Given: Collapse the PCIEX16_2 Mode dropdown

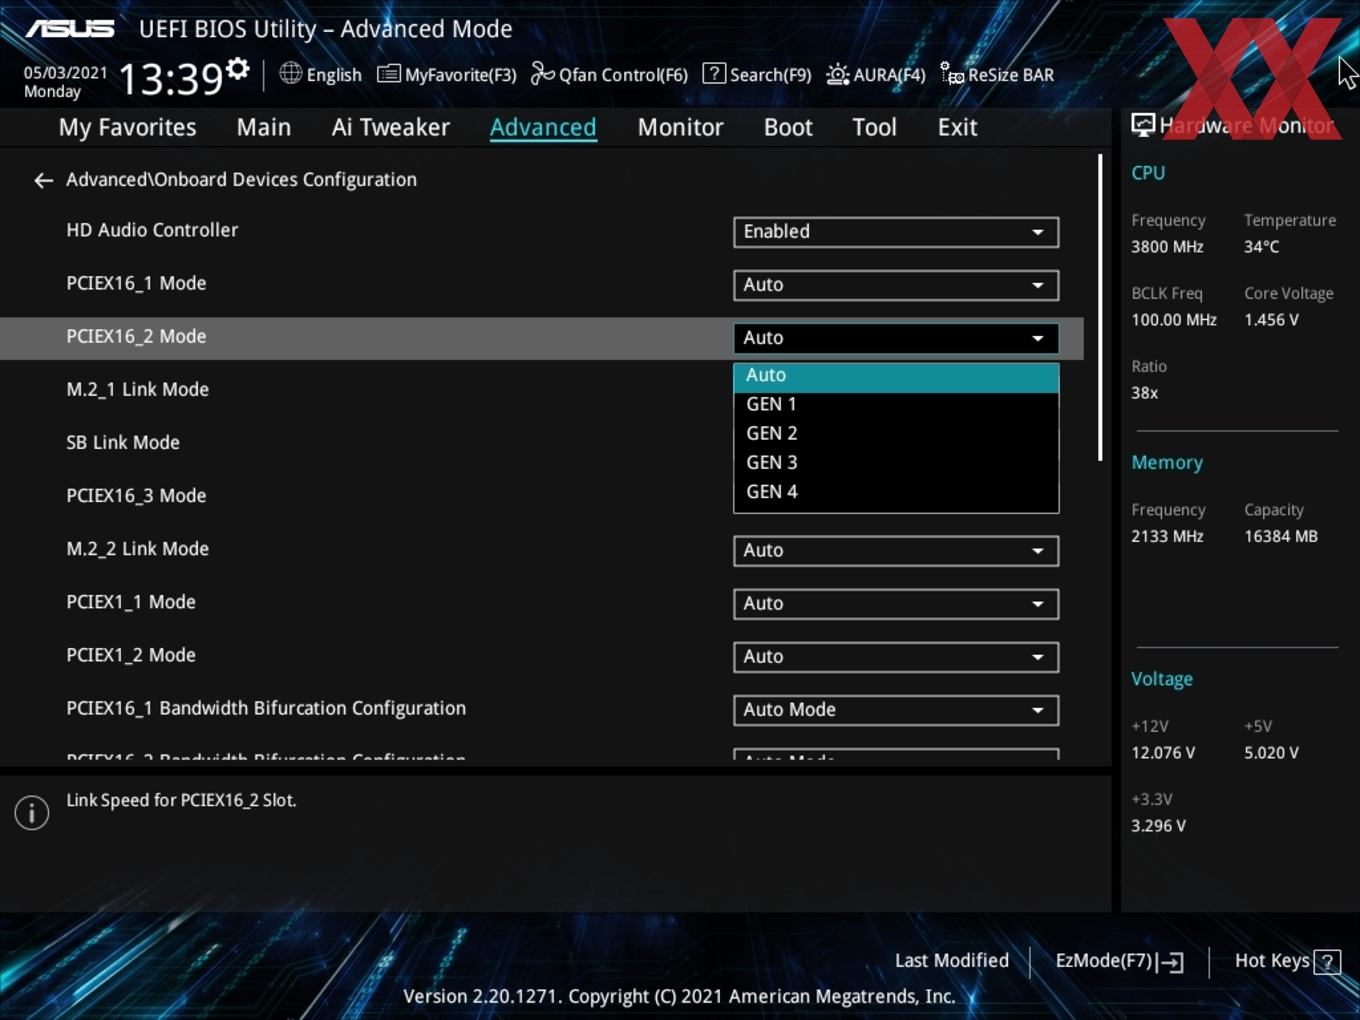Looking at the screenshot, I should click(x=896, y=338).
